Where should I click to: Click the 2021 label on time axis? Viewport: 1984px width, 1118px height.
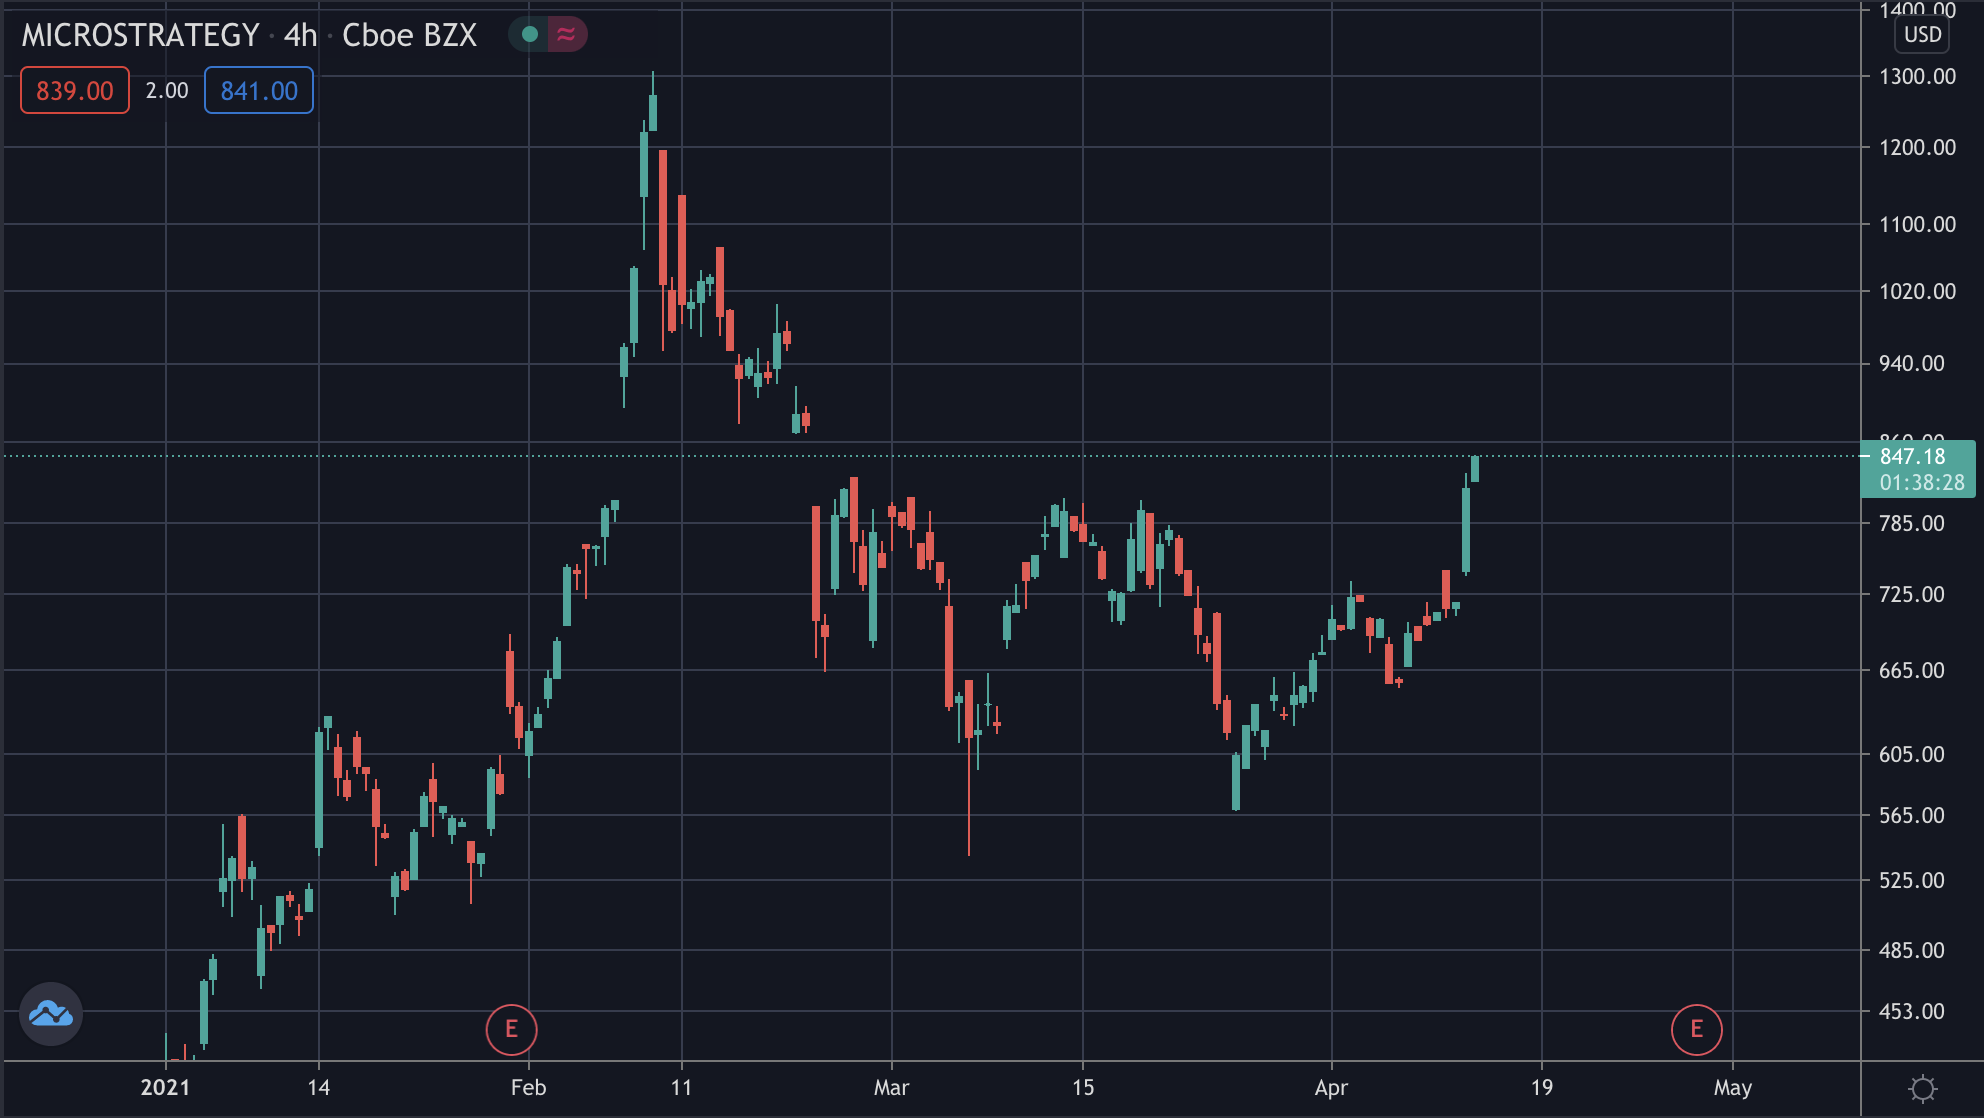click(x=165, y=1088)
